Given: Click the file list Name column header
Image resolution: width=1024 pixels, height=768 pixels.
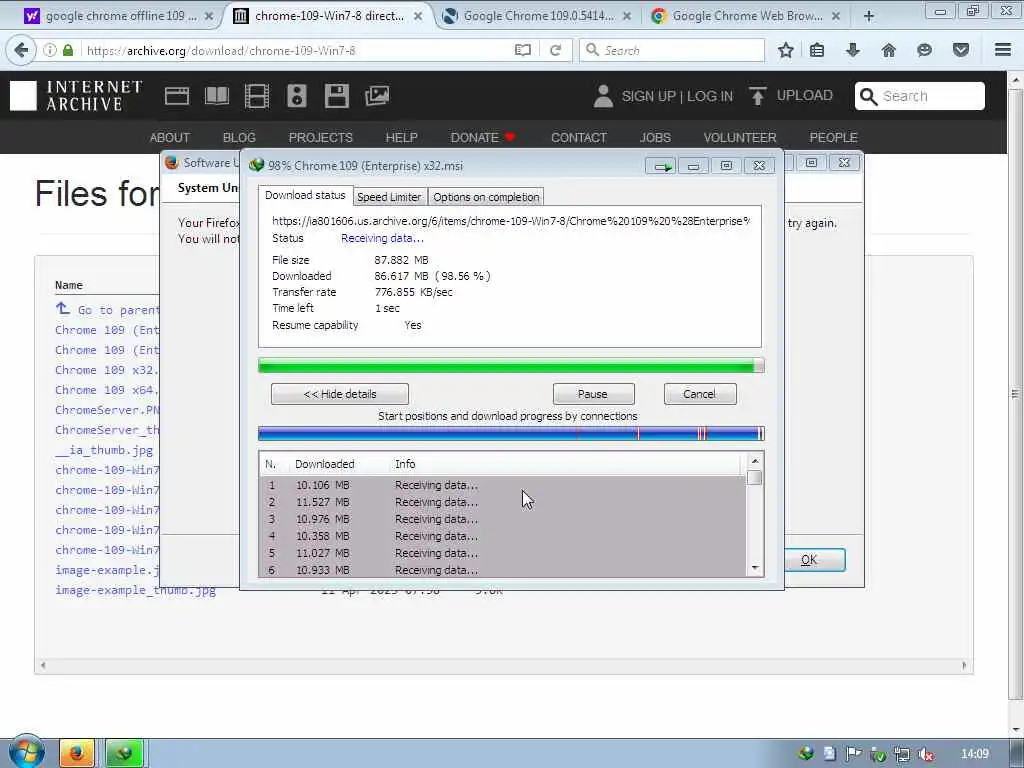Looking at the screenshot, I should pos(69,285).
